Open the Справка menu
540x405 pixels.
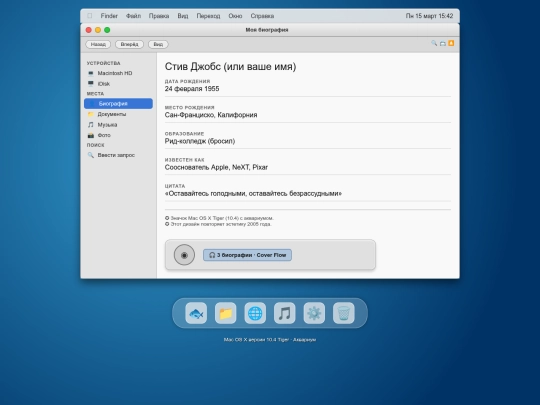pyautogui.click(x=262, y=16)
